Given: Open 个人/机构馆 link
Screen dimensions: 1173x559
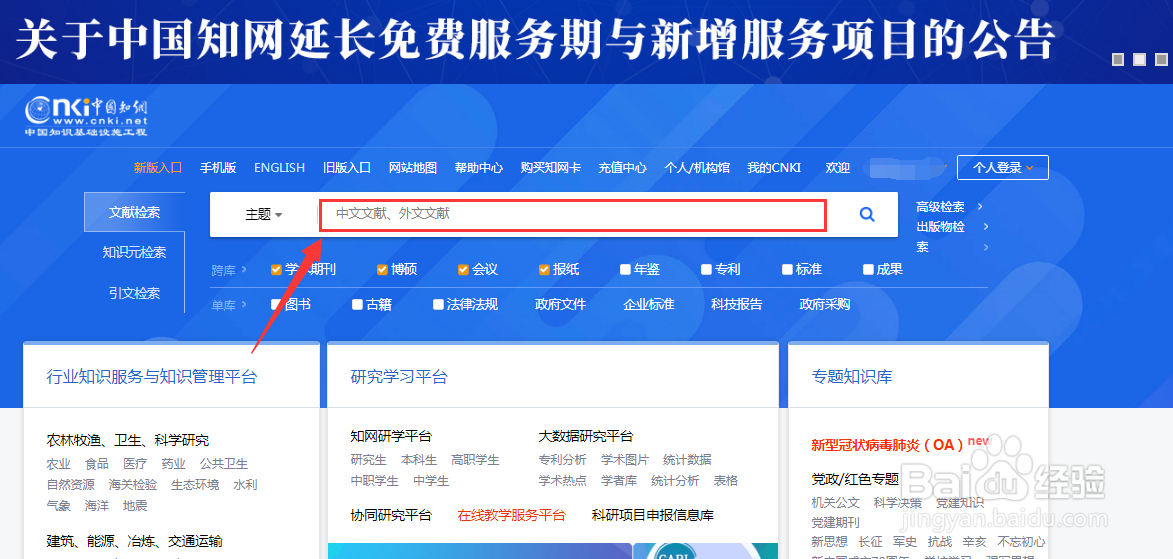Looking at the screenshot, I should pyautogui.click(x=697, y=168).
